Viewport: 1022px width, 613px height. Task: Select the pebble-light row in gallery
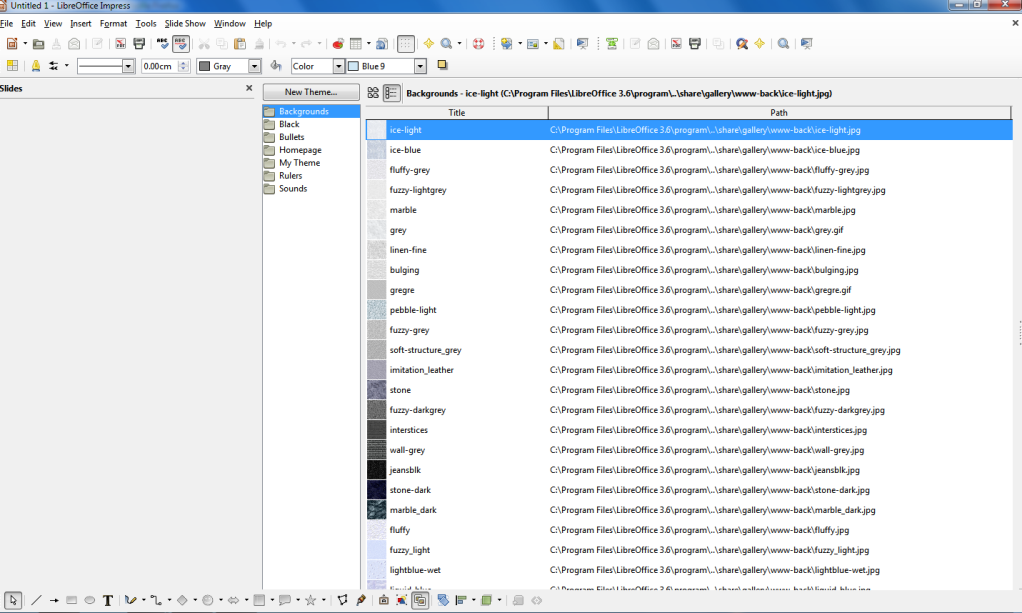click(689, 310)
